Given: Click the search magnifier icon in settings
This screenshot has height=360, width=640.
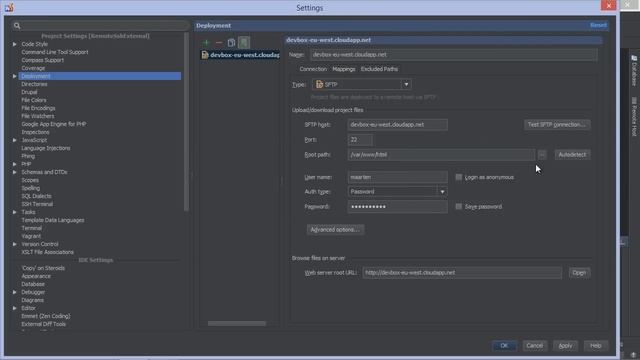Looking at the screenshot, I should (x=17, y=26).
